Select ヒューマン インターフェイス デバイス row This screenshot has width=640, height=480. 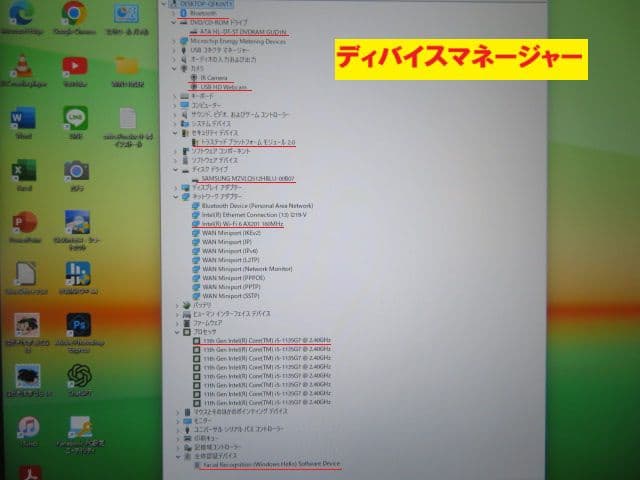227,314
